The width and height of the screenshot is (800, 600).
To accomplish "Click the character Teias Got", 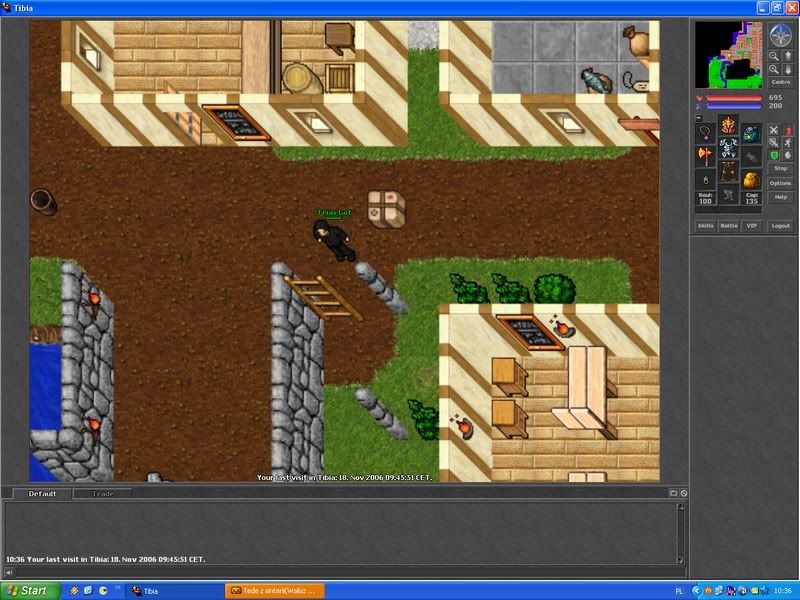I will tap(334, 240).
